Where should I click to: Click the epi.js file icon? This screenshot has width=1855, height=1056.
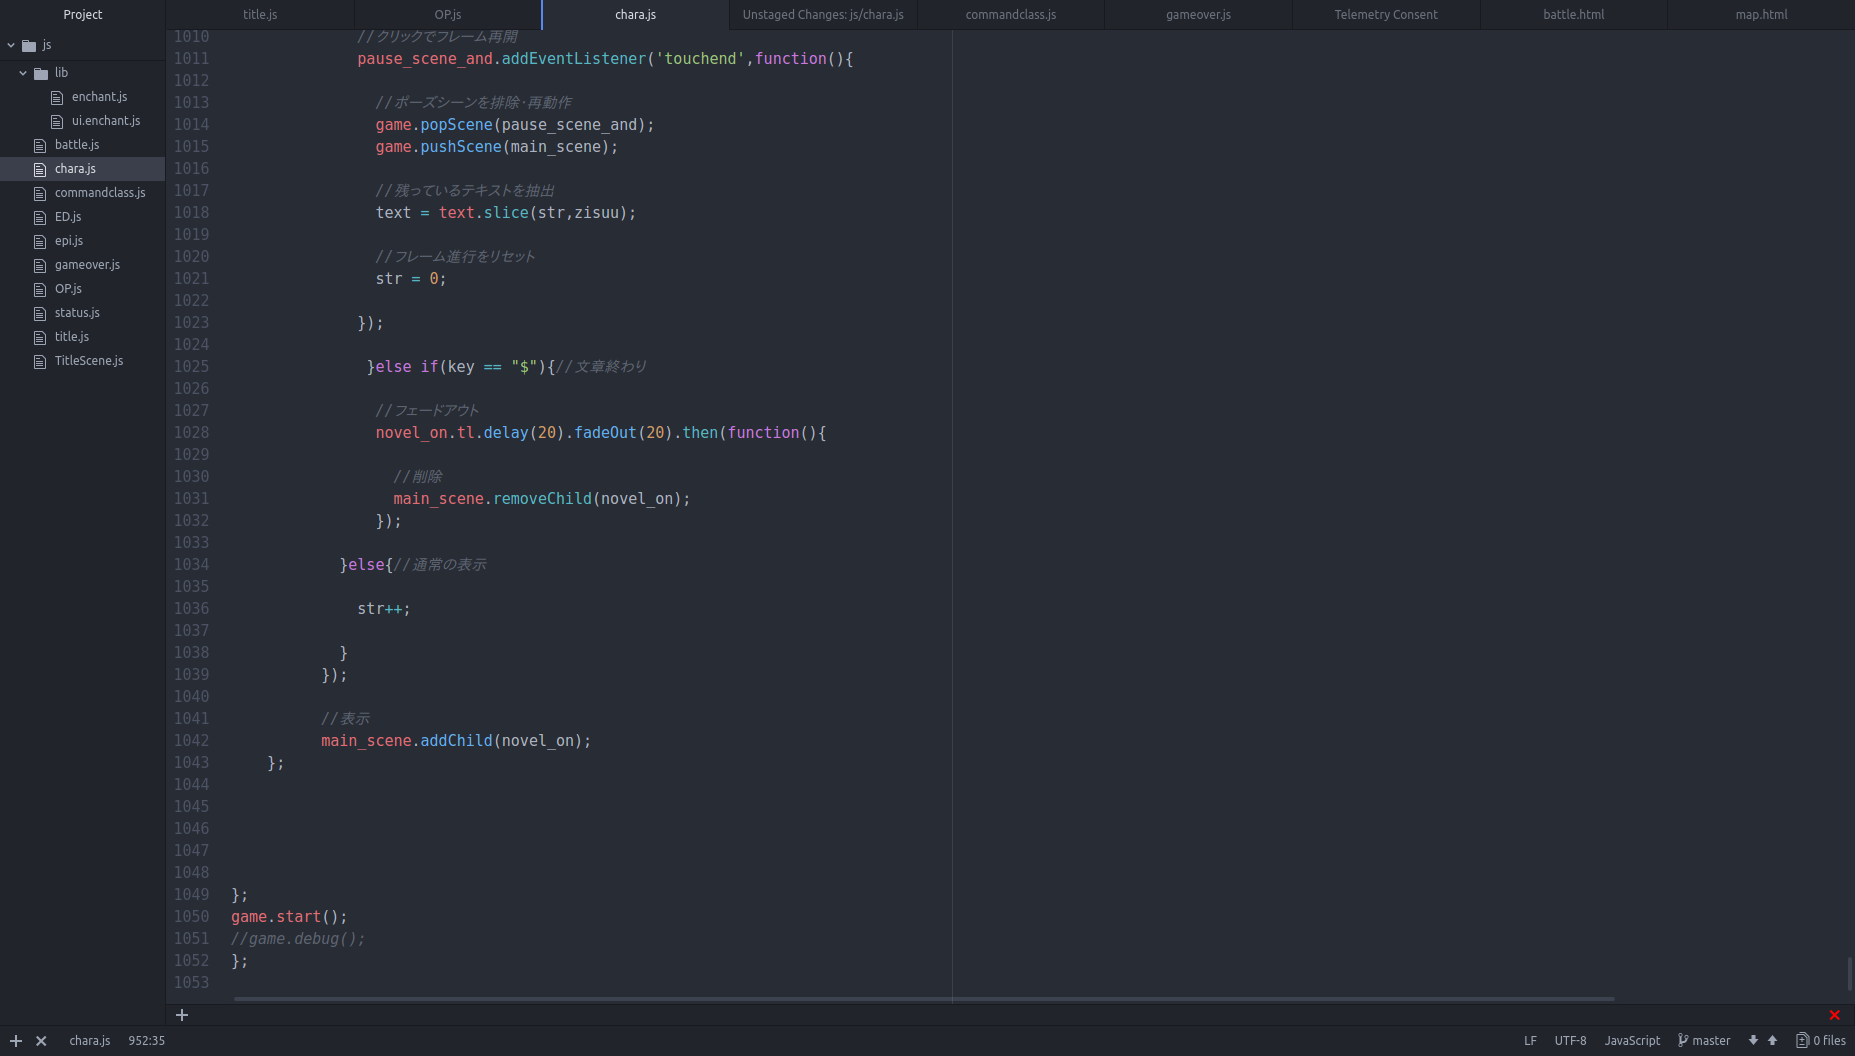coord(40,241)
